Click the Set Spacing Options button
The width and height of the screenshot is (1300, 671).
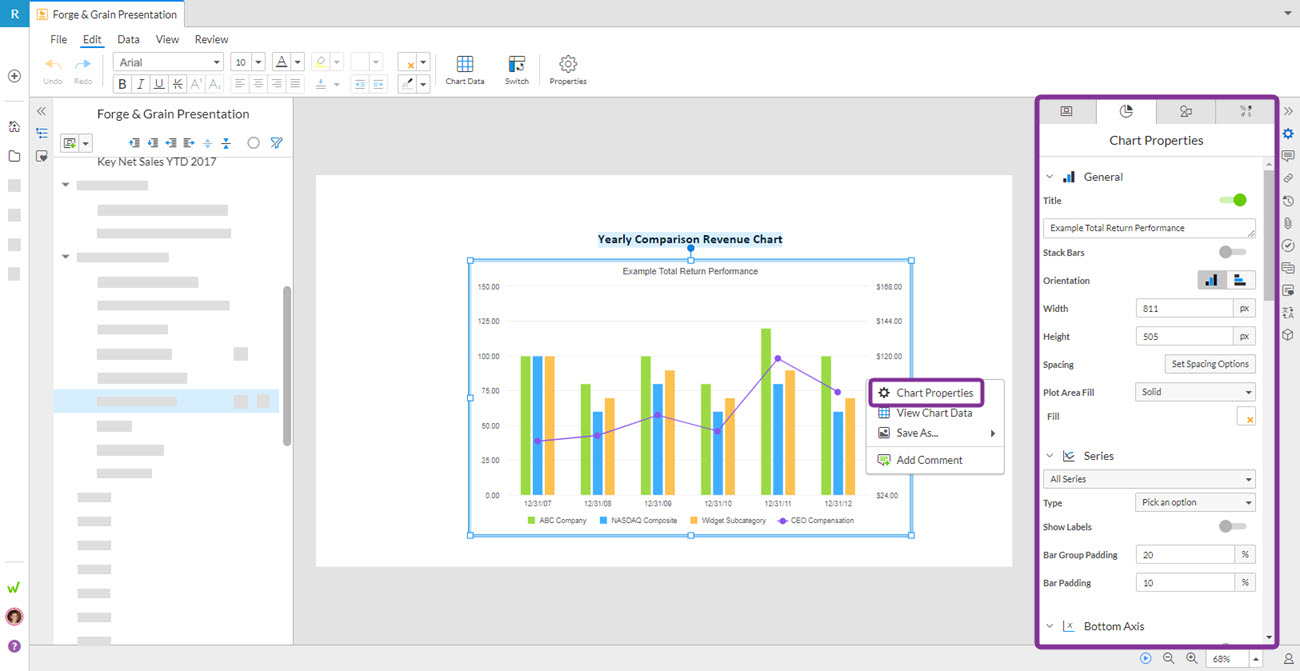[1210, 364]
